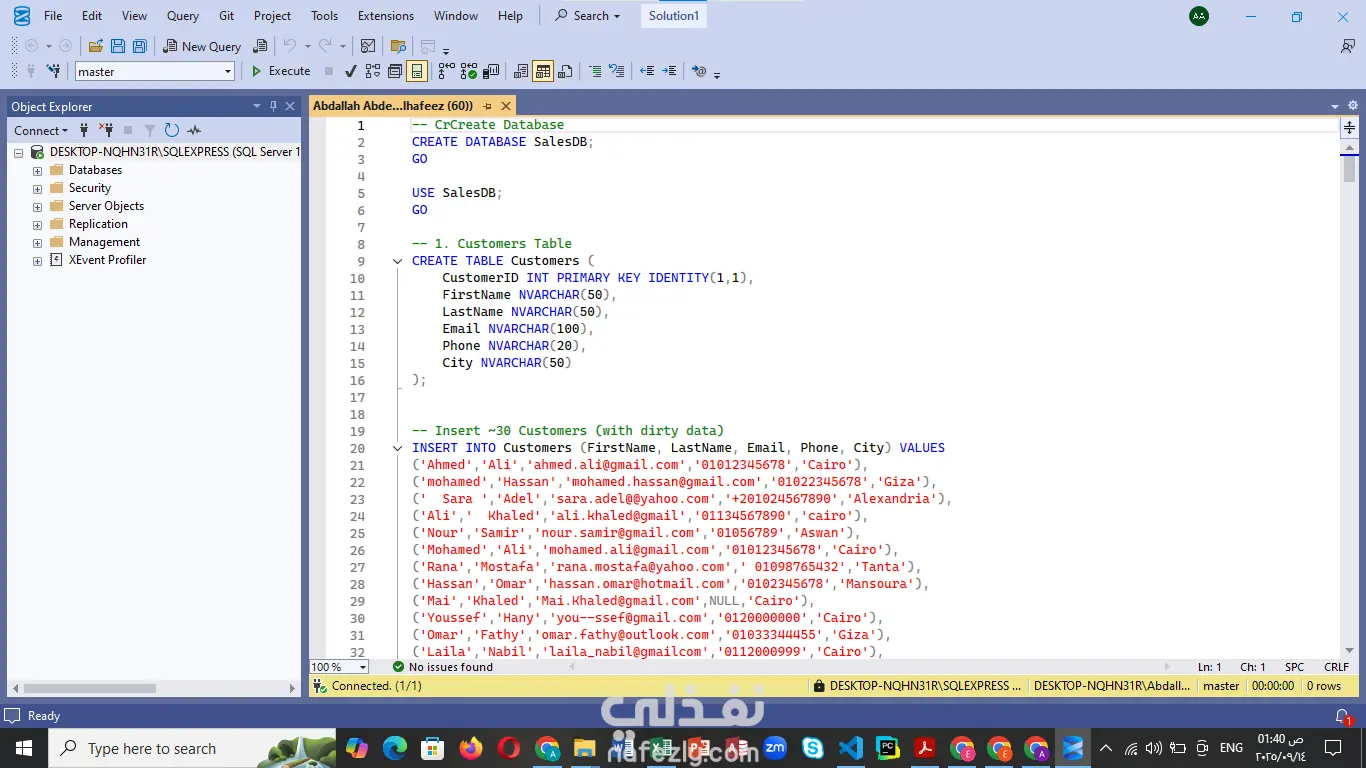Switch output to Results to File

[x=565, y=71]
